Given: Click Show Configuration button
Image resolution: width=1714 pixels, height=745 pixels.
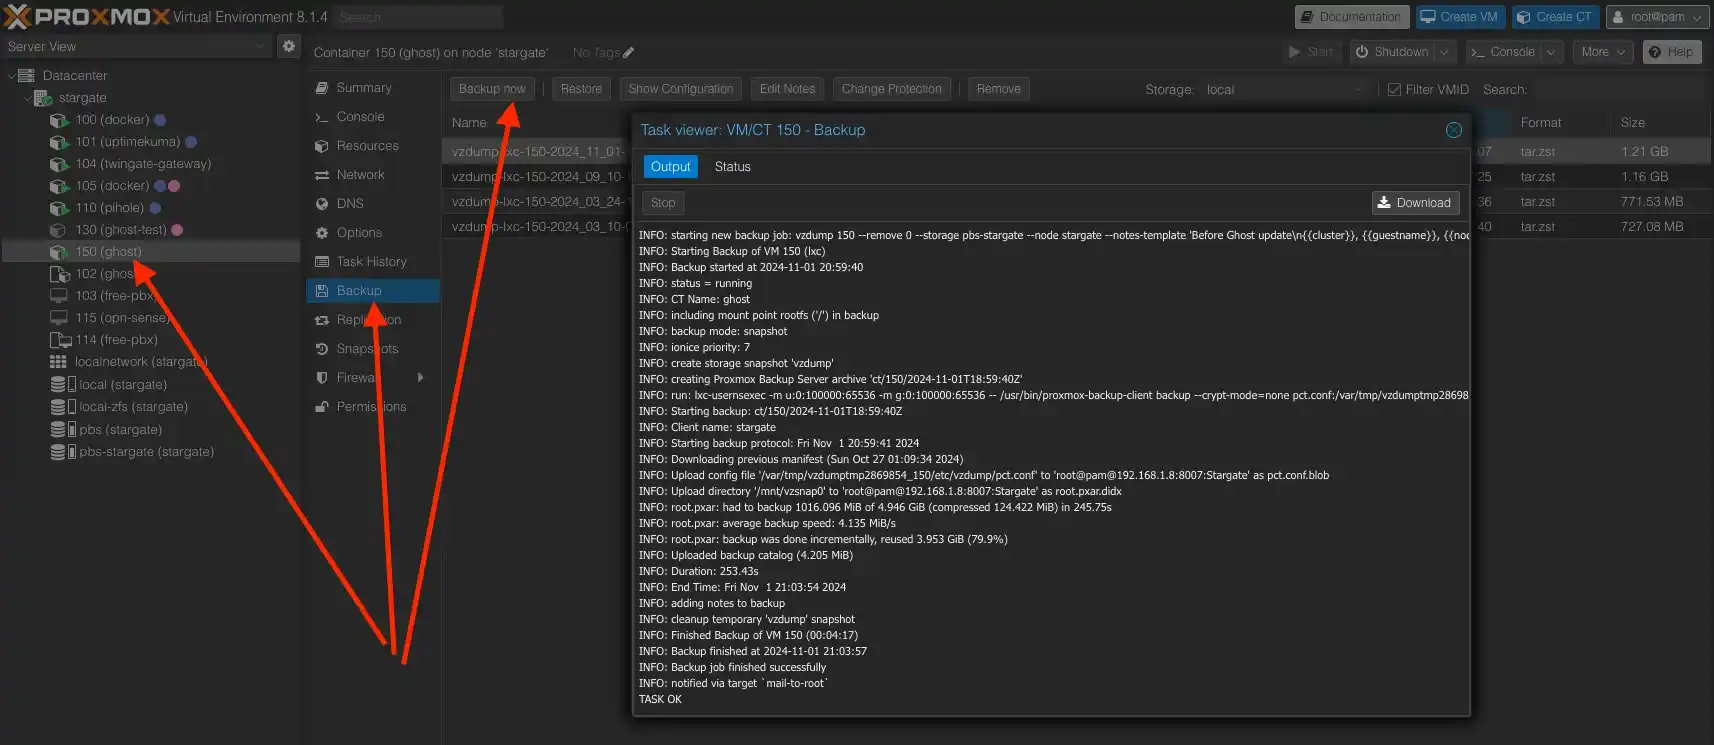Looking at the screenshot, I should point(681,89).
